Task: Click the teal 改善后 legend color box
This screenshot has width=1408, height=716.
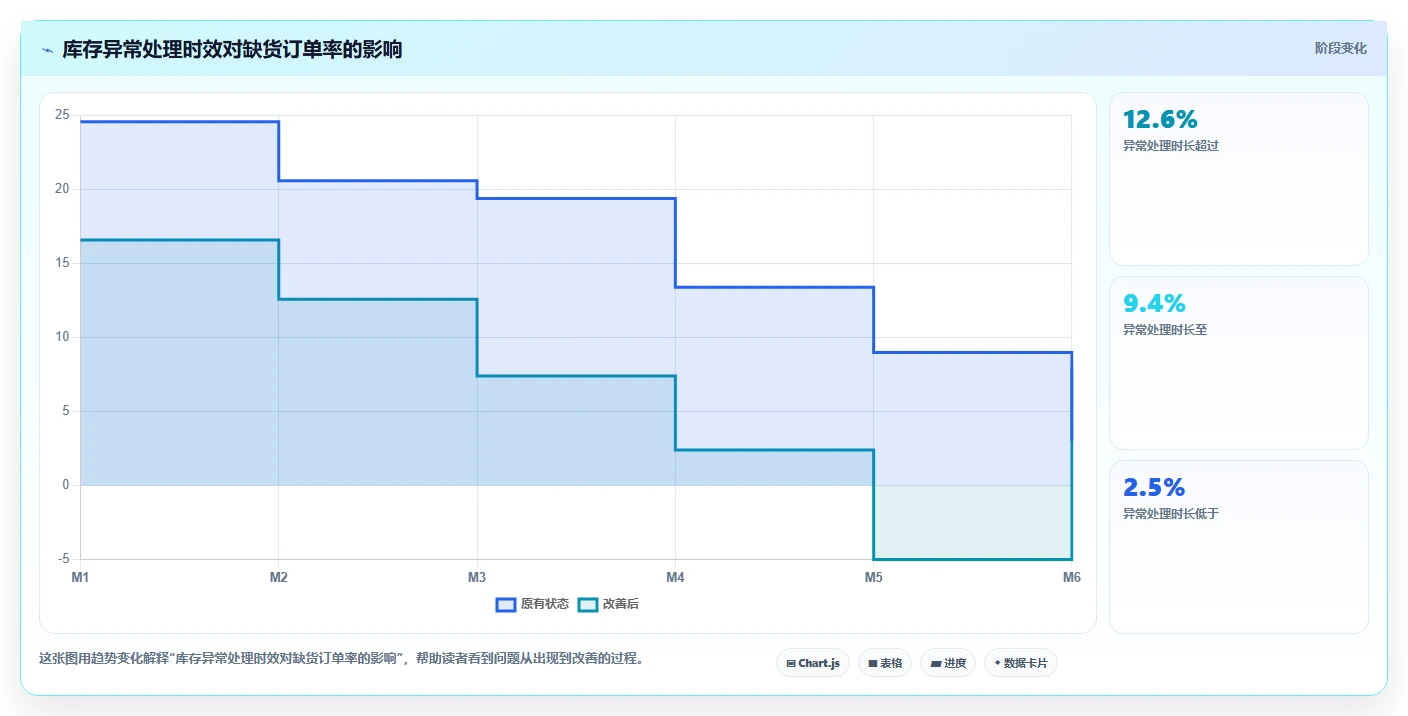Action: click(x=588, y=604)
